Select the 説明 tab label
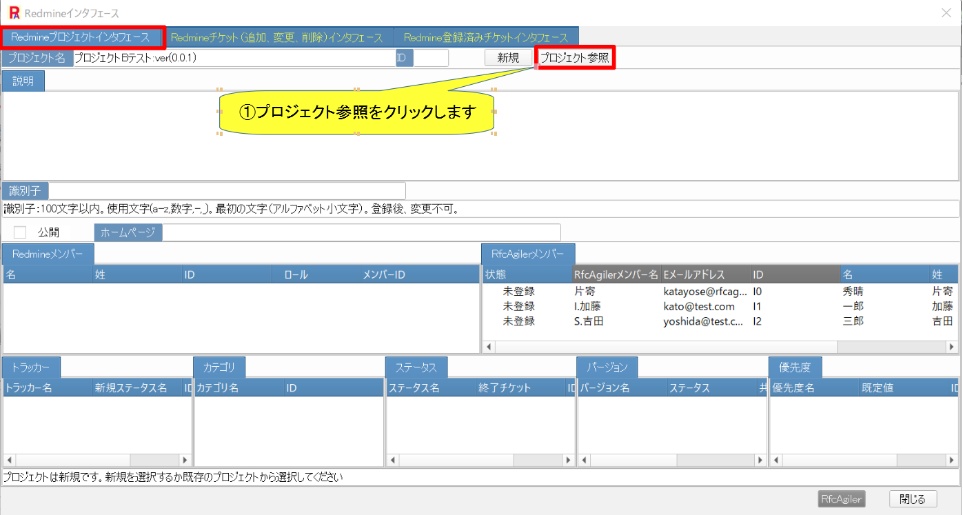 [23, 81]
